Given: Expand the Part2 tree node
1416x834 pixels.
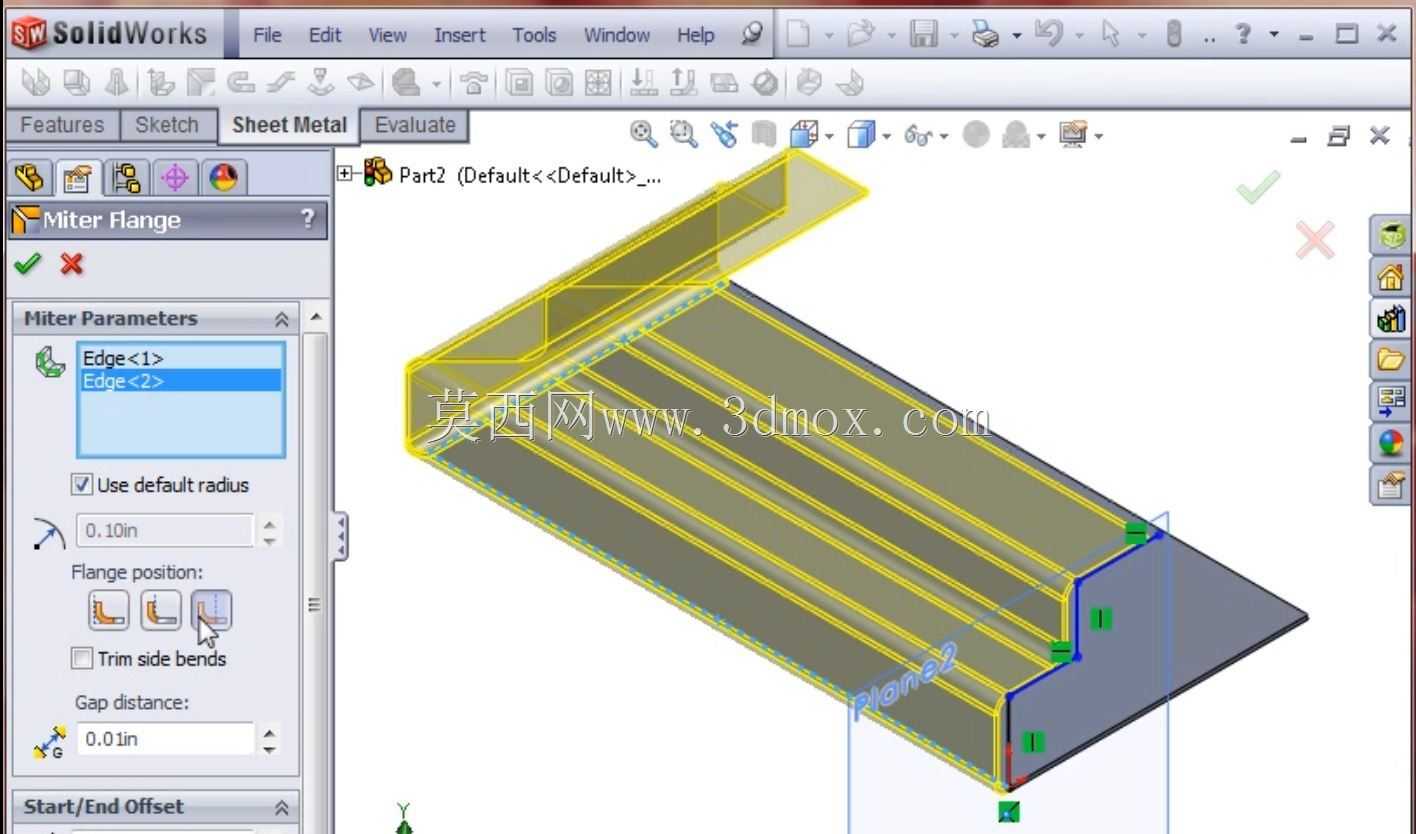Looking at the screenshot, I should pos(345,174).
